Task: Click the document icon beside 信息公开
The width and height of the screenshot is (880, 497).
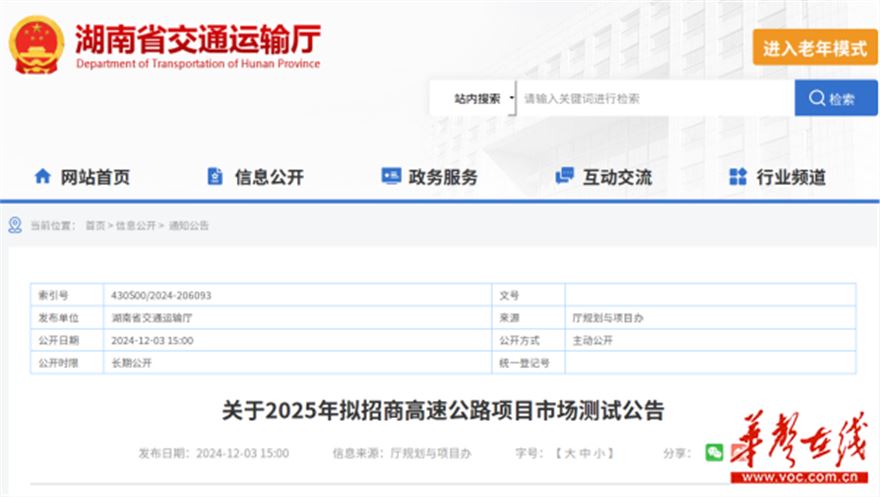Action: [215, 177]
